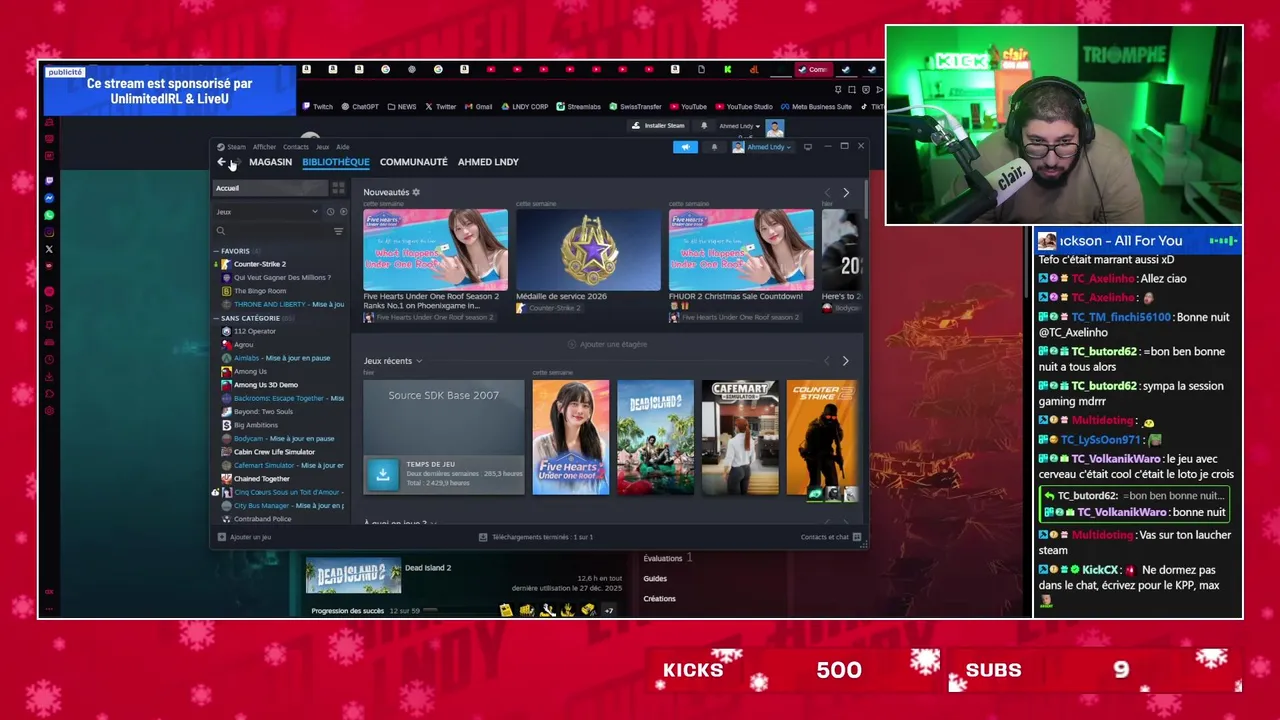Open the AHMED LNDY profile tab
Image resolution: width=1280 pixels, height=720 pixels.
[x=488, y=162]
